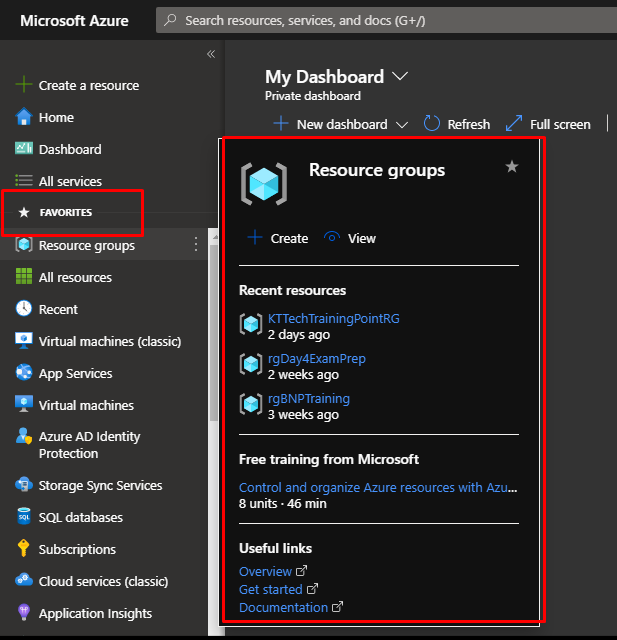Open the Recent clock icon
The height and width of the screenshot is (640, 617).
click(x=24, y=309)
